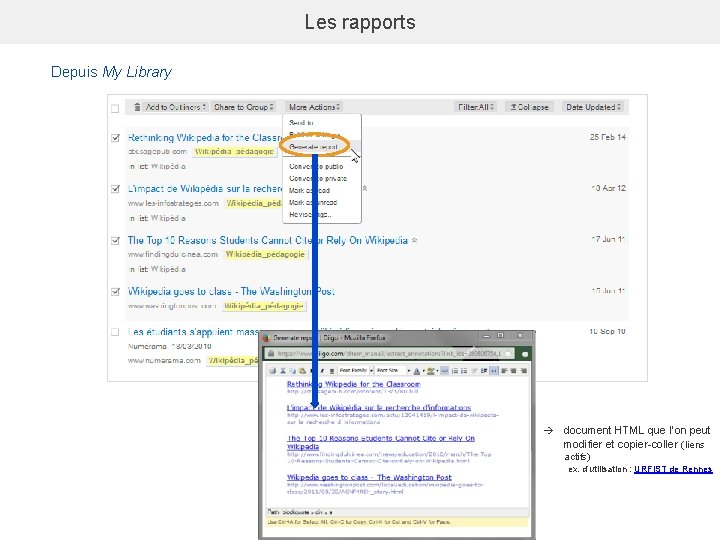
Task: Click the italic icon in report editor toolbar
Action: pyautogui.click(x=322, y=371)
